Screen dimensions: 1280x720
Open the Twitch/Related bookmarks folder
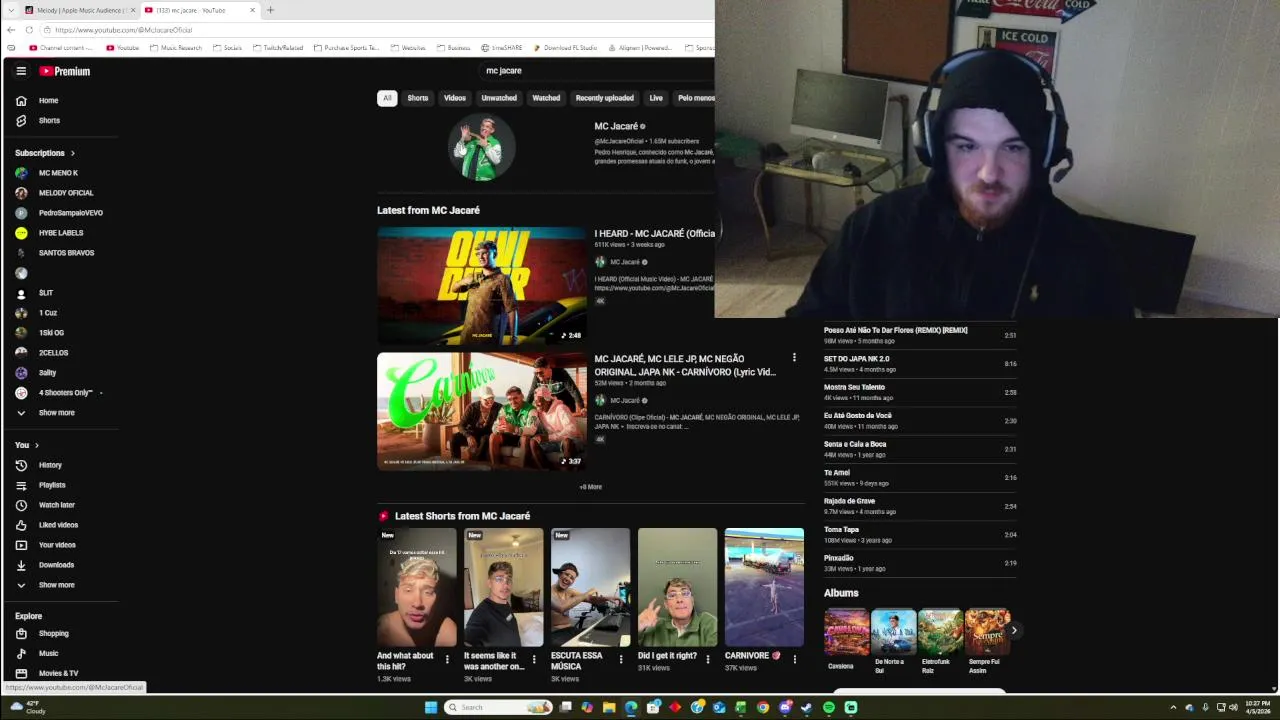coord(278,48)
